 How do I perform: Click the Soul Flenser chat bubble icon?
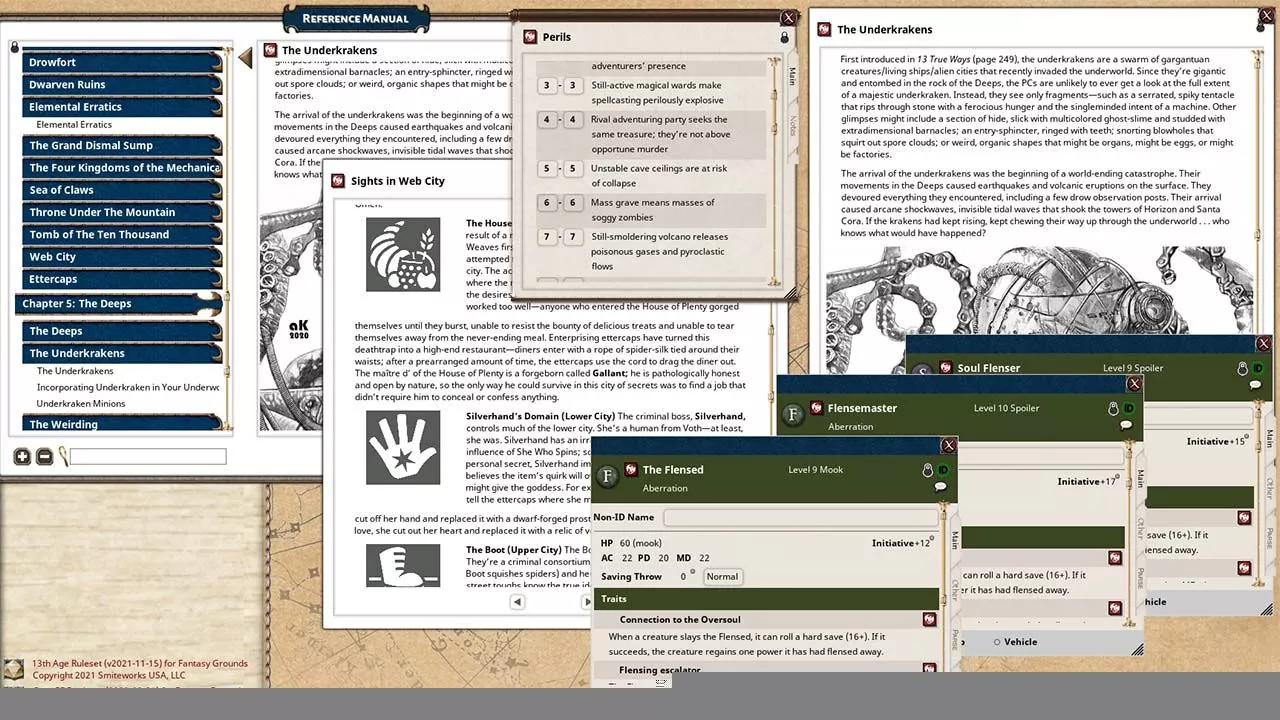[1256, 386]
